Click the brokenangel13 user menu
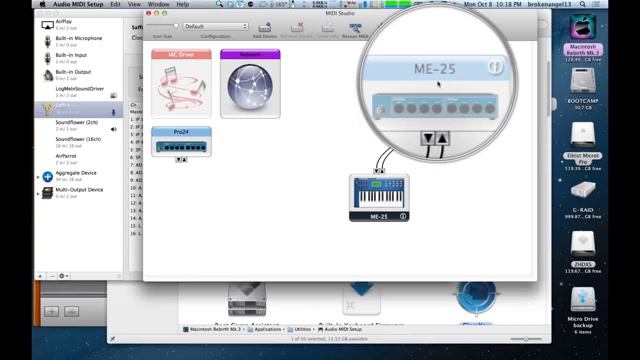 [549, 4]
